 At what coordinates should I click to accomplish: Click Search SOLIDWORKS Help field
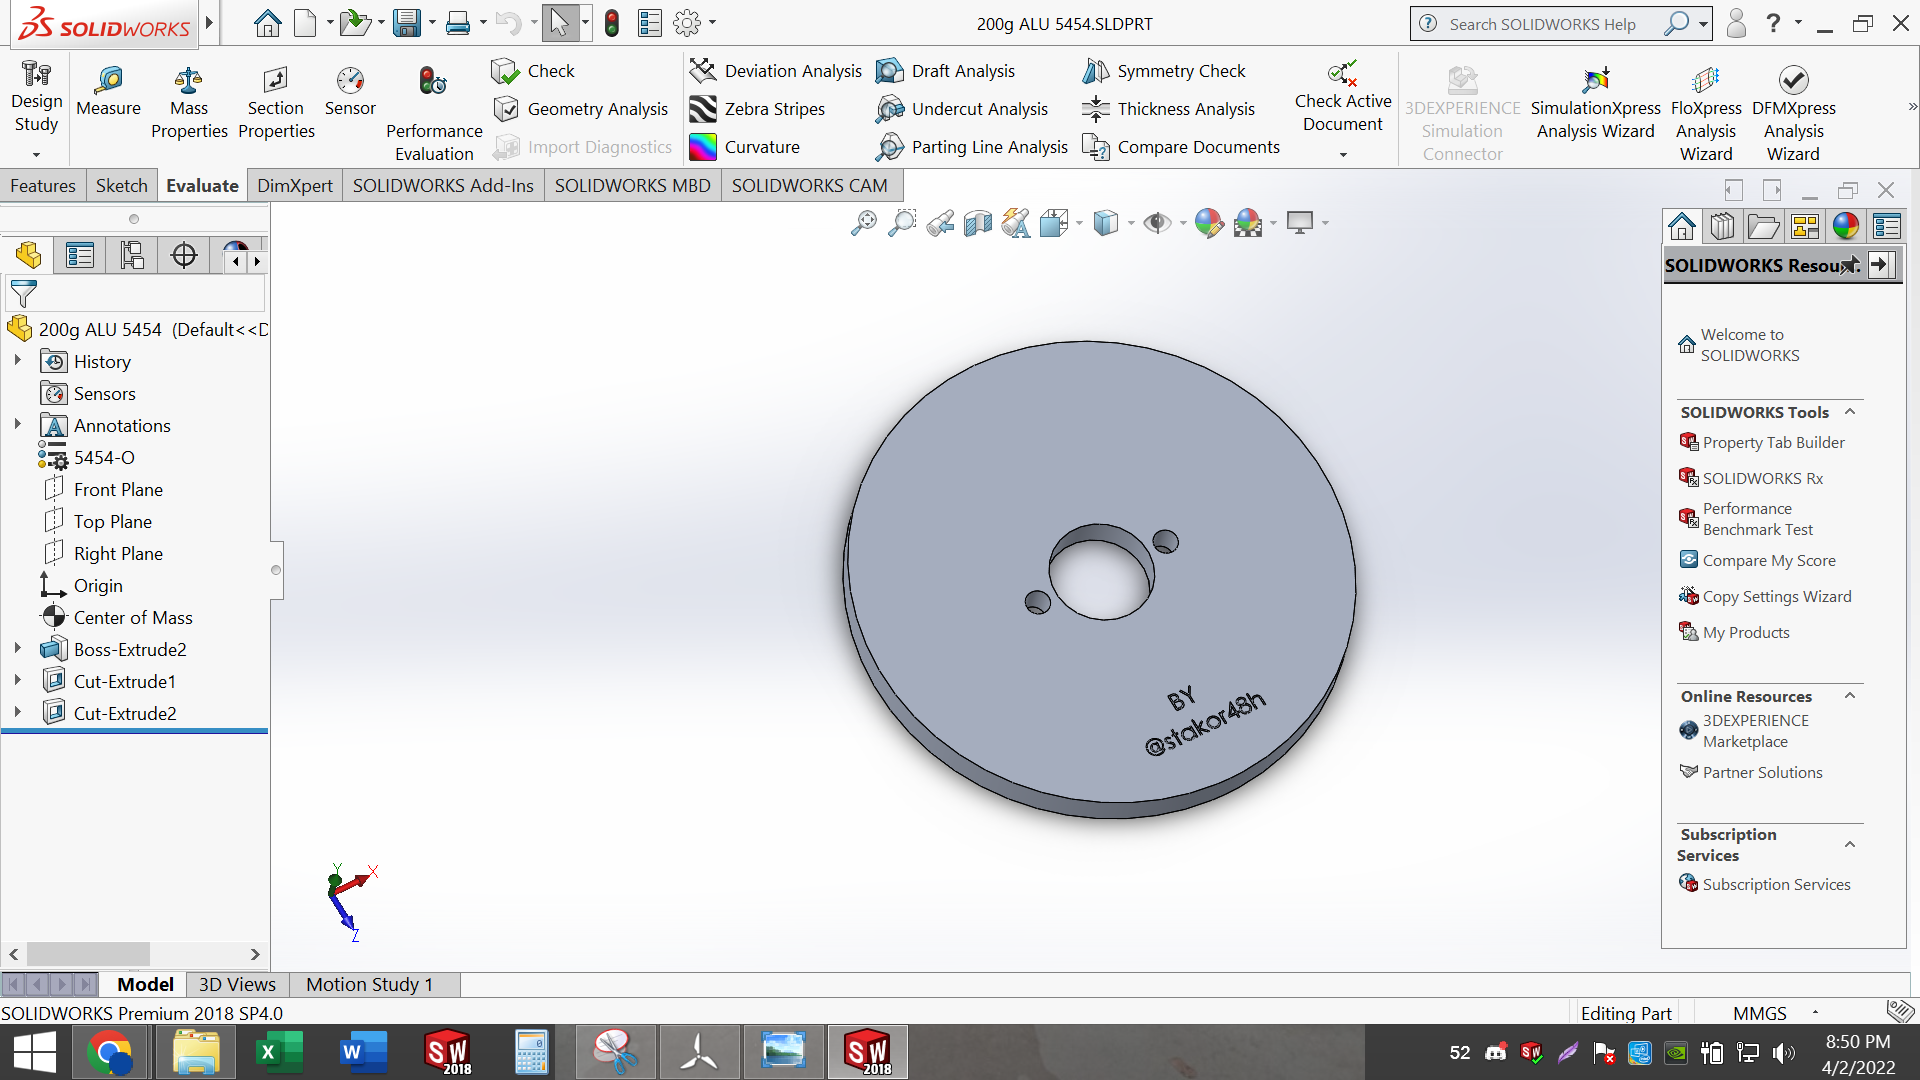coord(1543,24)
